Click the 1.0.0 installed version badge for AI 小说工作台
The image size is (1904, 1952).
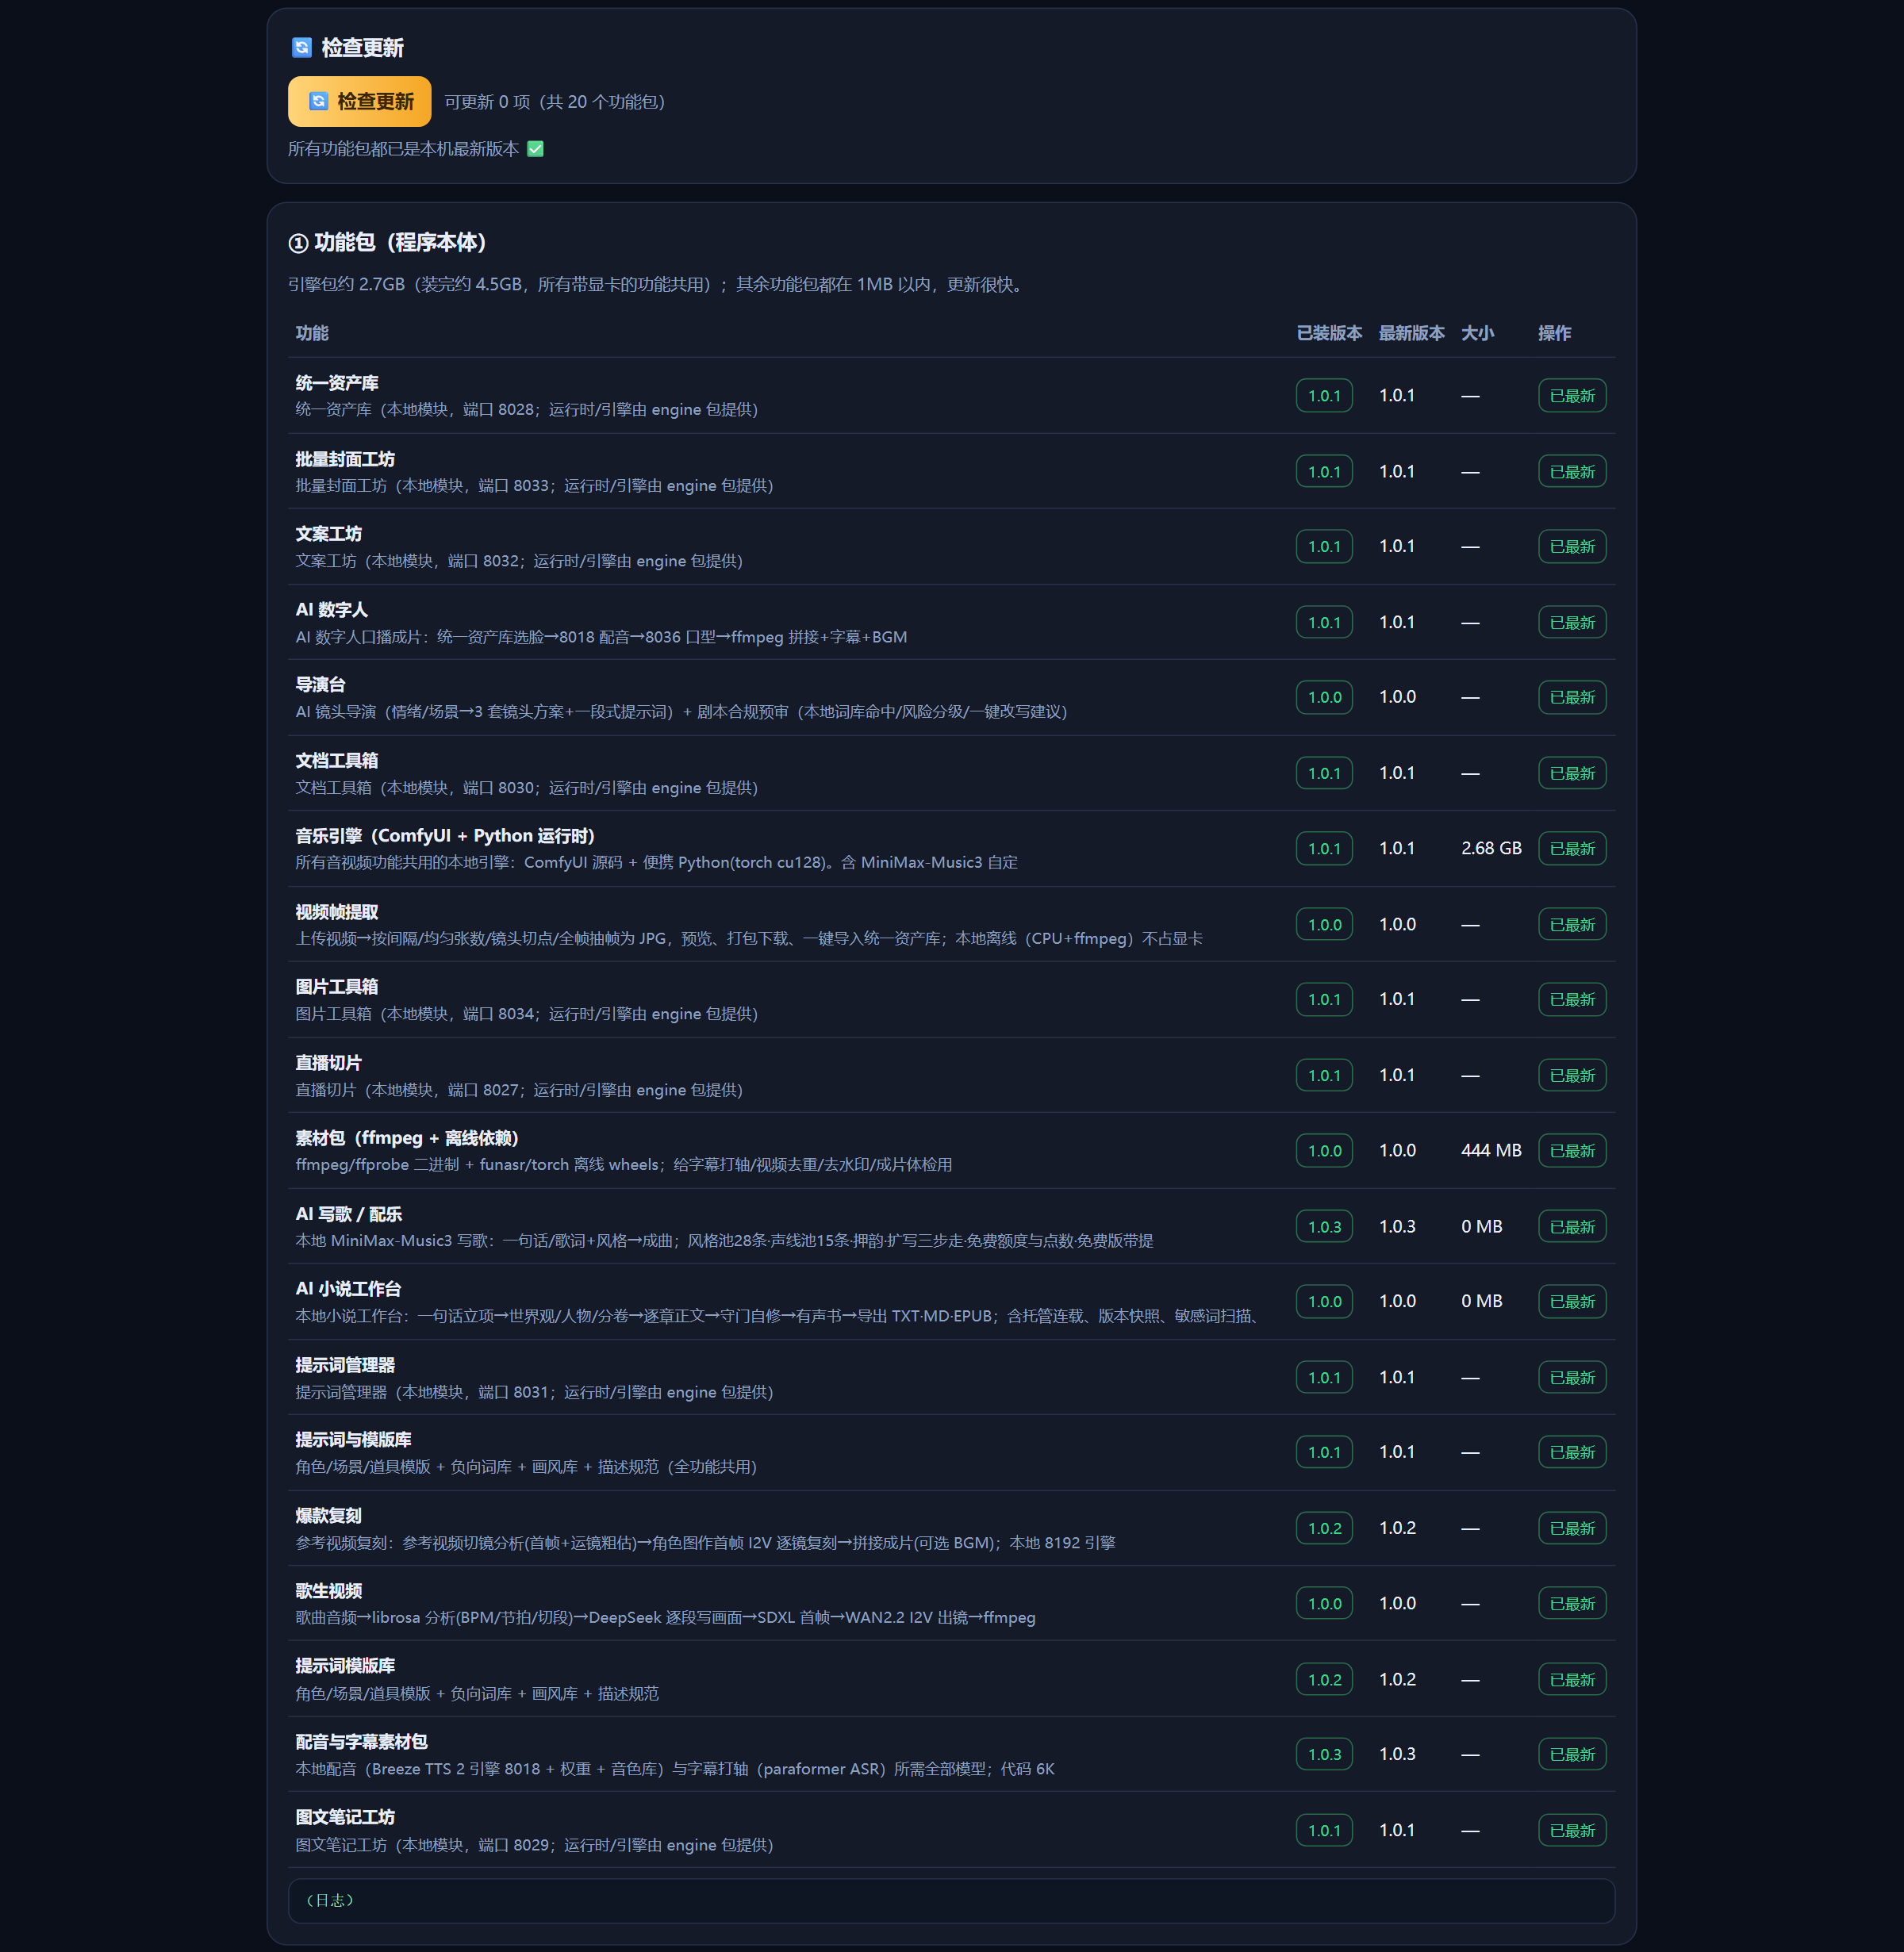[1324, 1301]
